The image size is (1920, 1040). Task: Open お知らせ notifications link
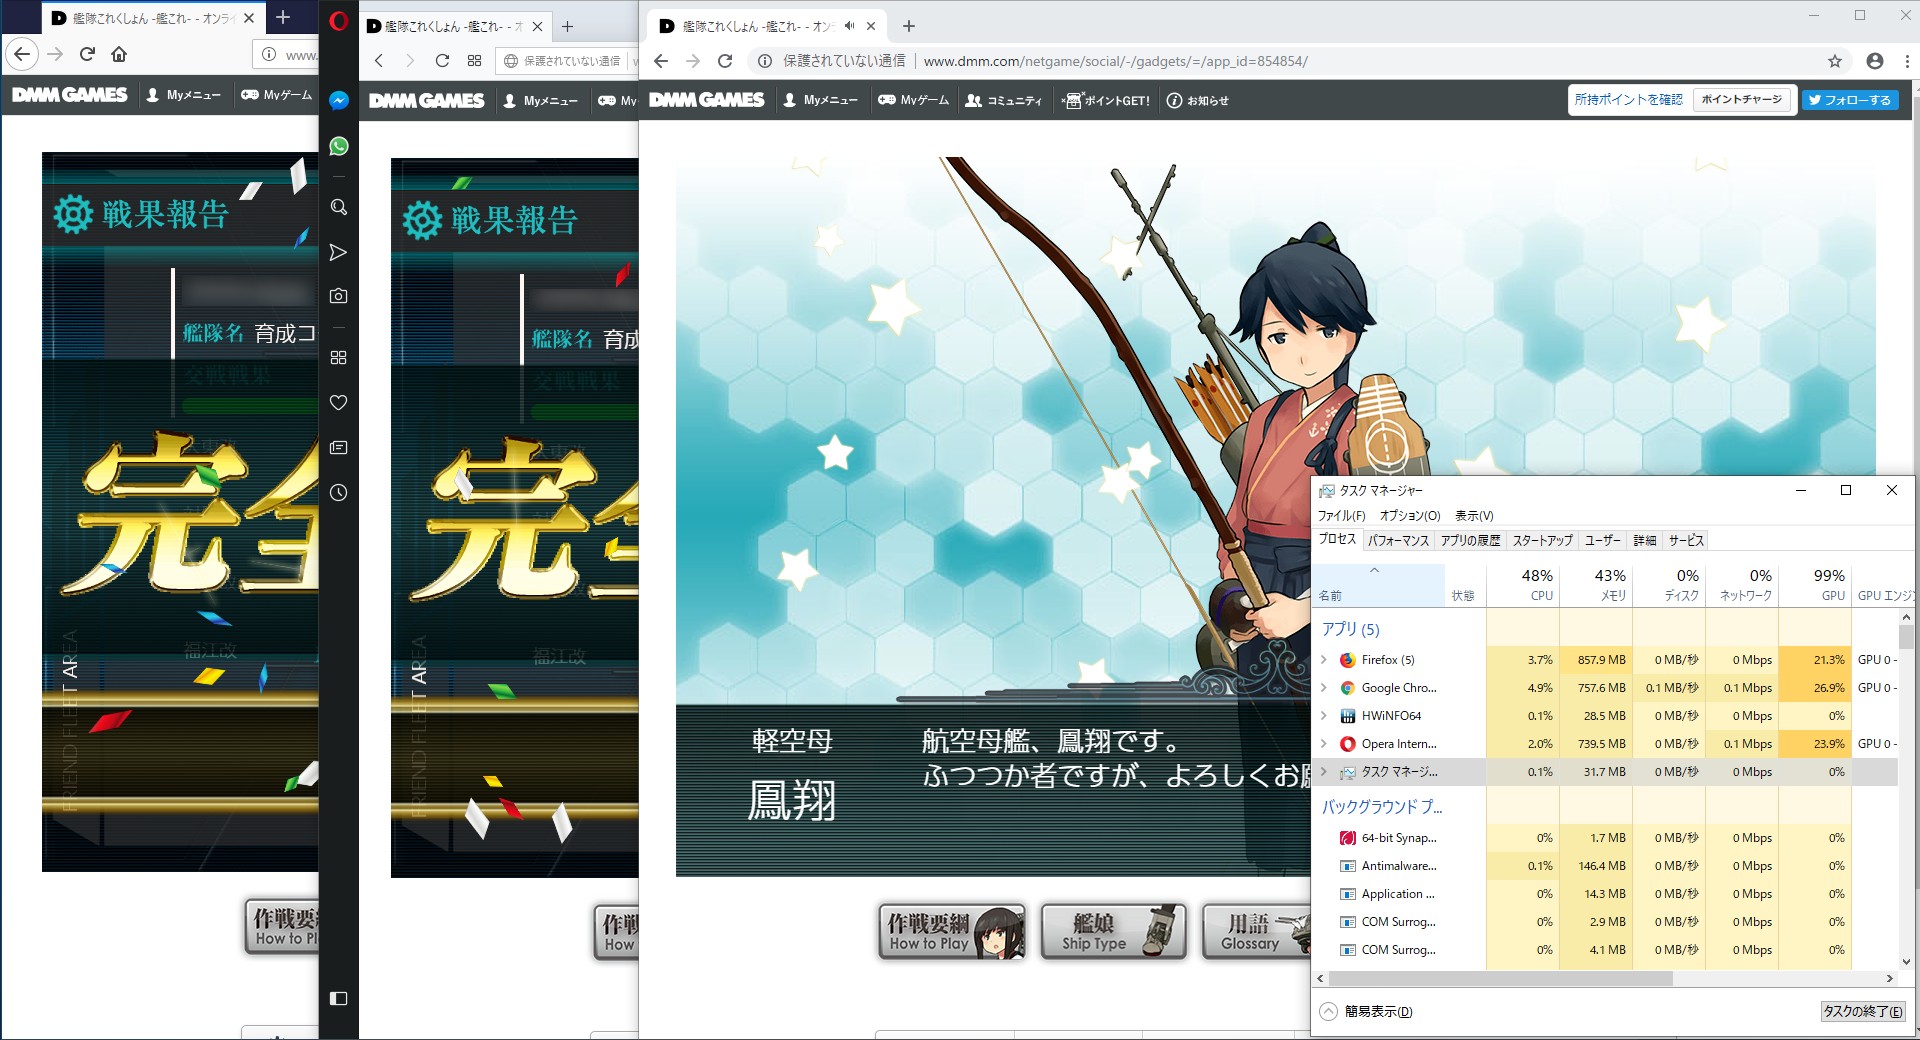1197,100
